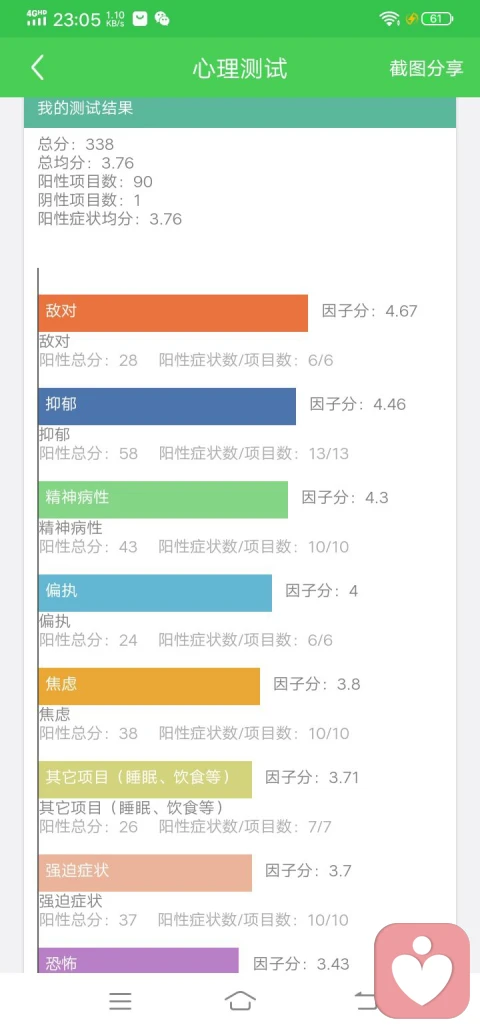Image resolution: width=480 pixels, height=1029 pixels.
Task: Tap the Android recent apps menu icon
Action: pyautogui.click(x=121, y=1001)
